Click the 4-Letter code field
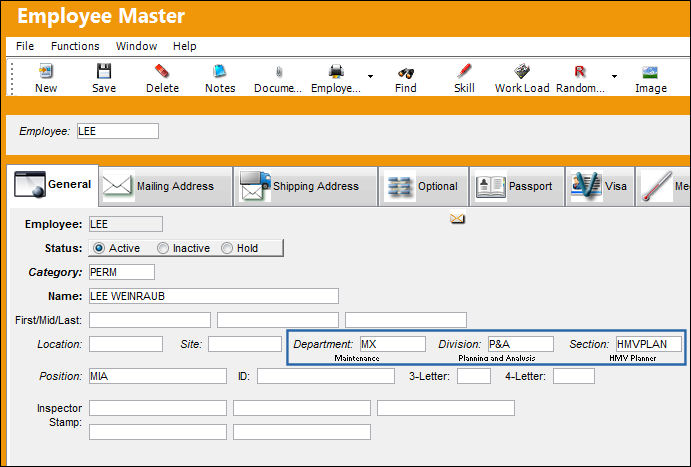 click(x=574, y=376)
